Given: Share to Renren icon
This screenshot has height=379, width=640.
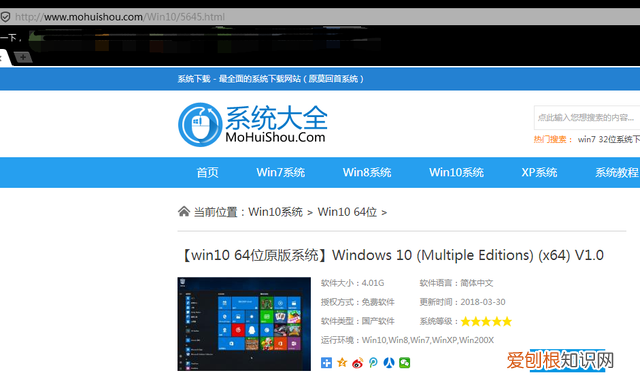Looking at the screenshot, I should (389, 363).
